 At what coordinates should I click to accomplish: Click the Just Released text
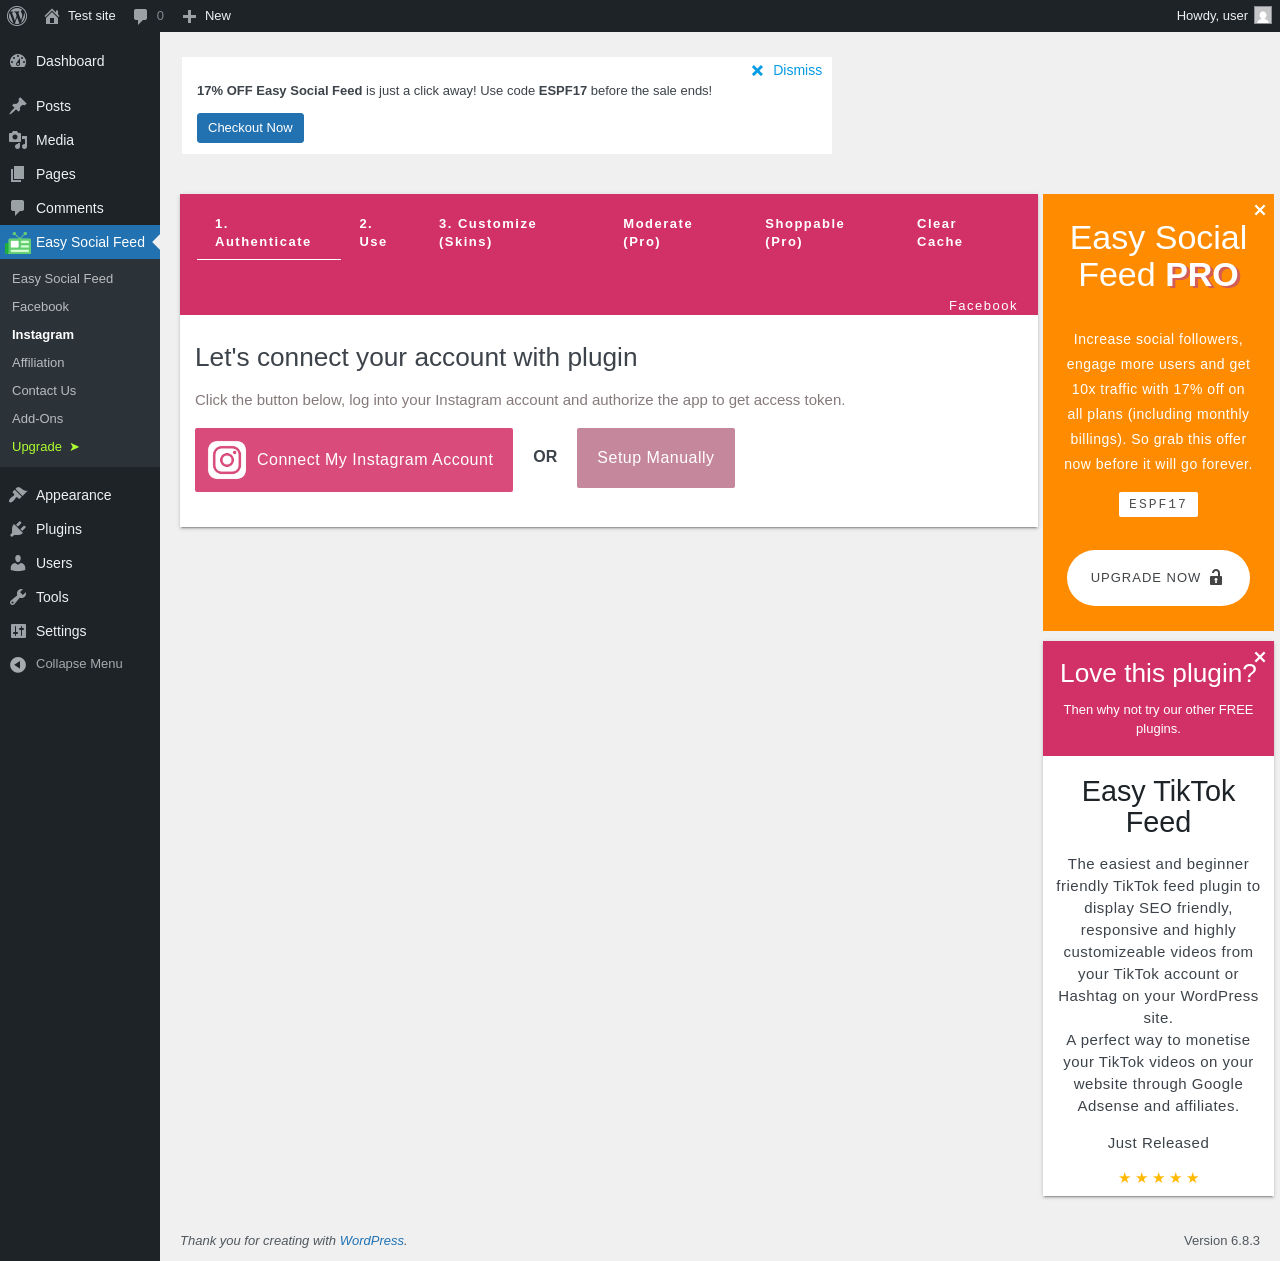pyautogui.click(x=1158, y=1143)
